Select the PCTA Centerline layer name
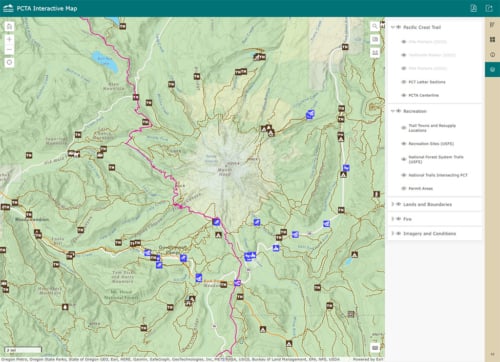500x362 pixels. point(424,95)
